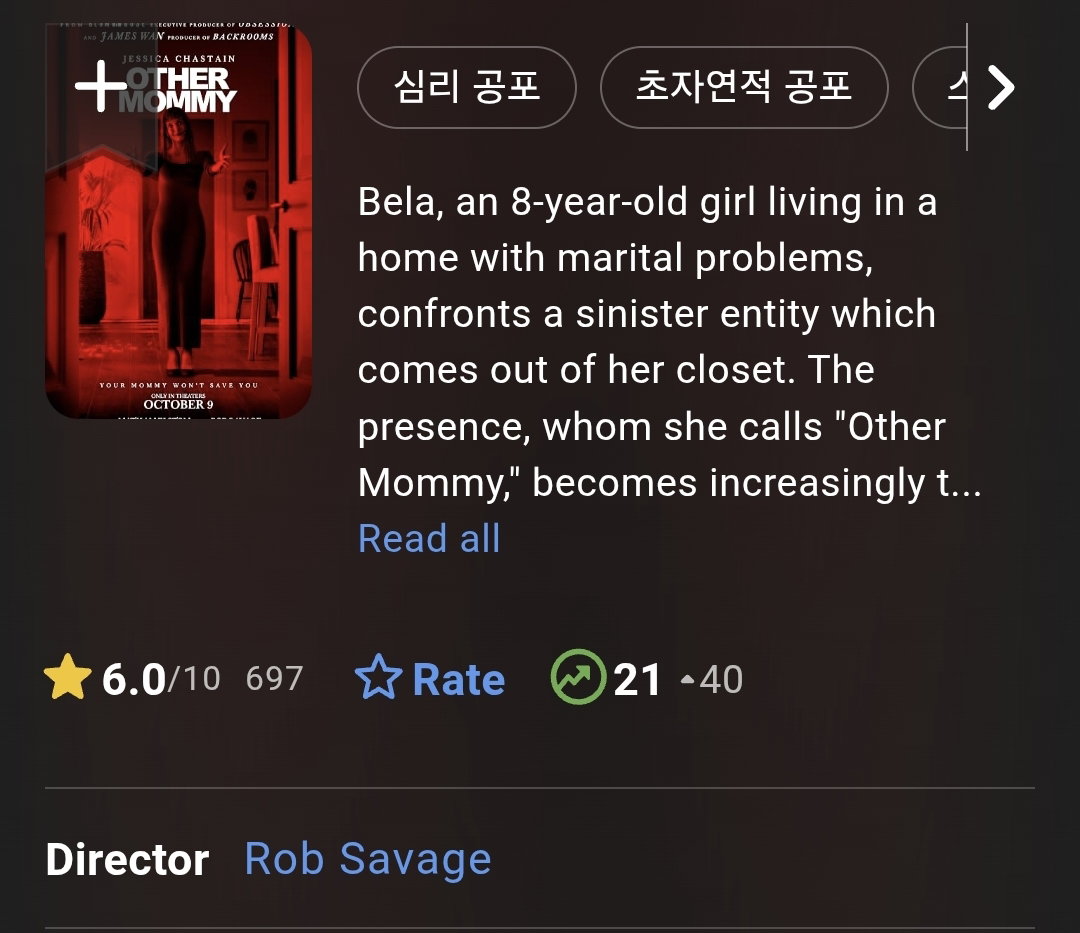Screen dimensions: 1080x933
Task: Tap the Director label row
Action: click(x=540, y=859)
